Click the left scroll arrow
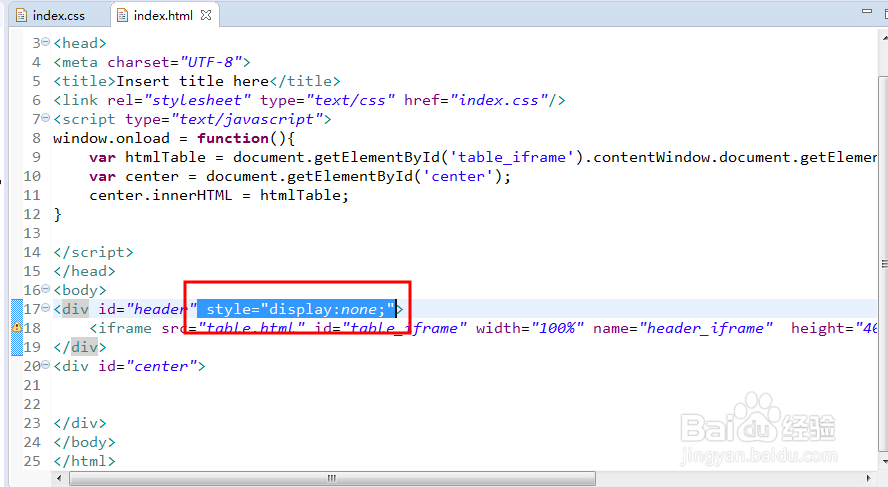Viewport: 888px width, 487px height. coord(59,479)
